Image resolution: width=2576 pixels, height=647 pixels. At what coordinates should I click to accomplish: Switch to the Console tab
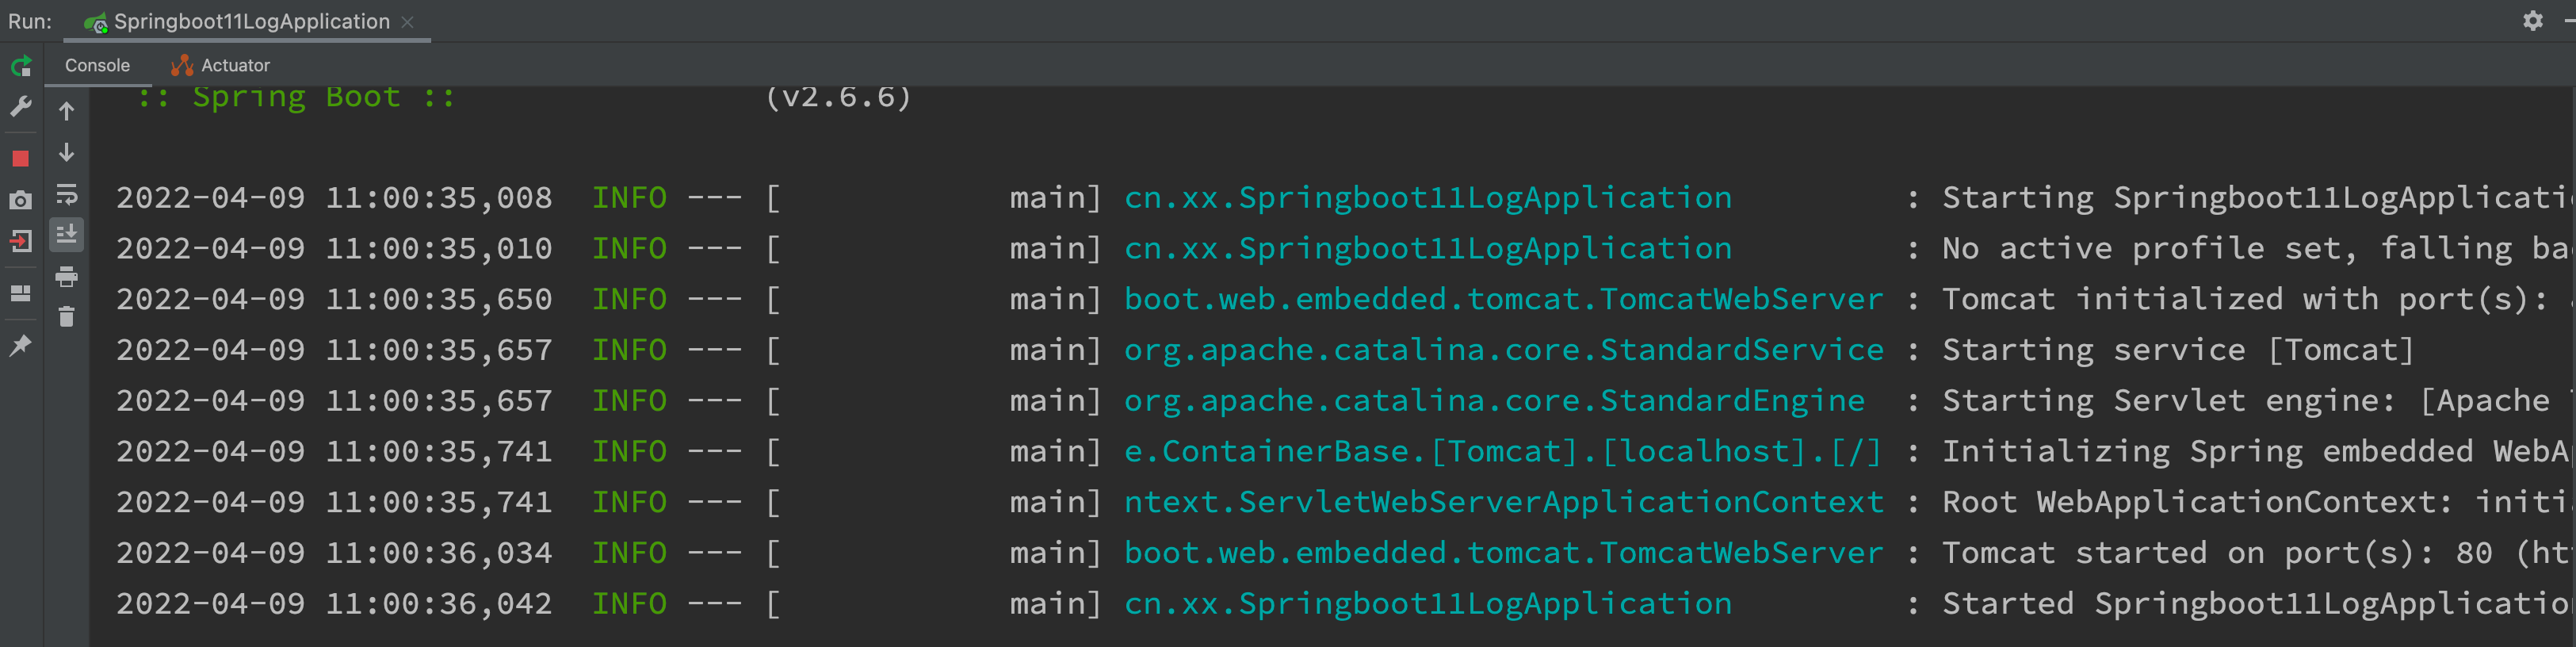[x=97, y=65]
